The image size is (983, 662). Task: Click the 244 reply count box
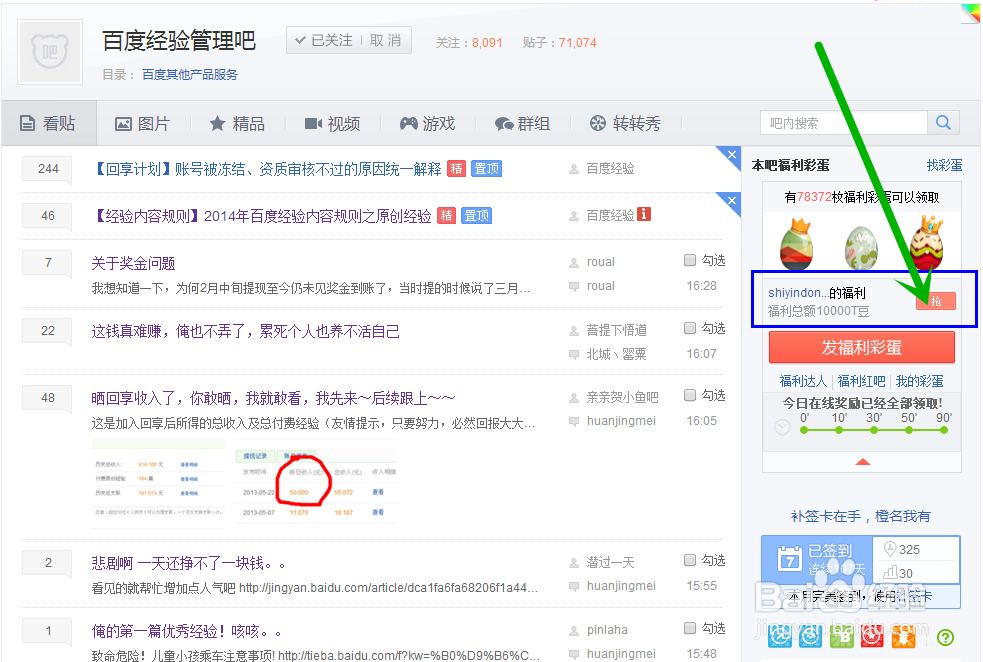[48, 169]
